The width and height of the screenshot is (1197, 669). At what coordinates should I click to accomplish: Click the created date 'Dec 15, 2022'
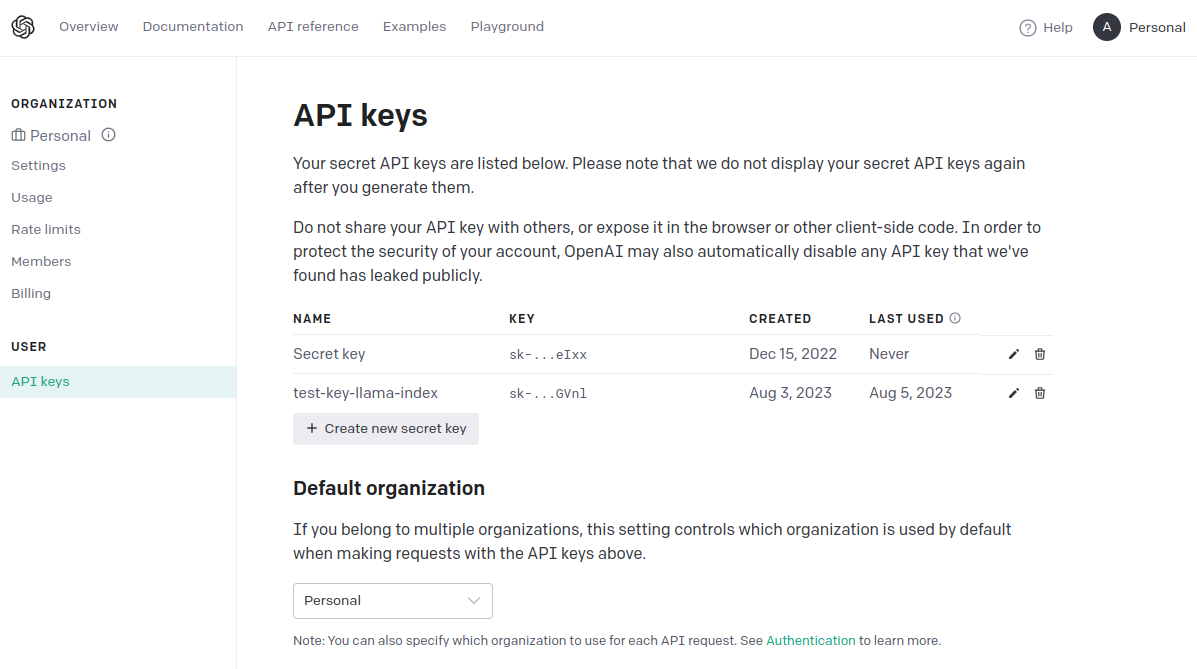coord(792,354)
